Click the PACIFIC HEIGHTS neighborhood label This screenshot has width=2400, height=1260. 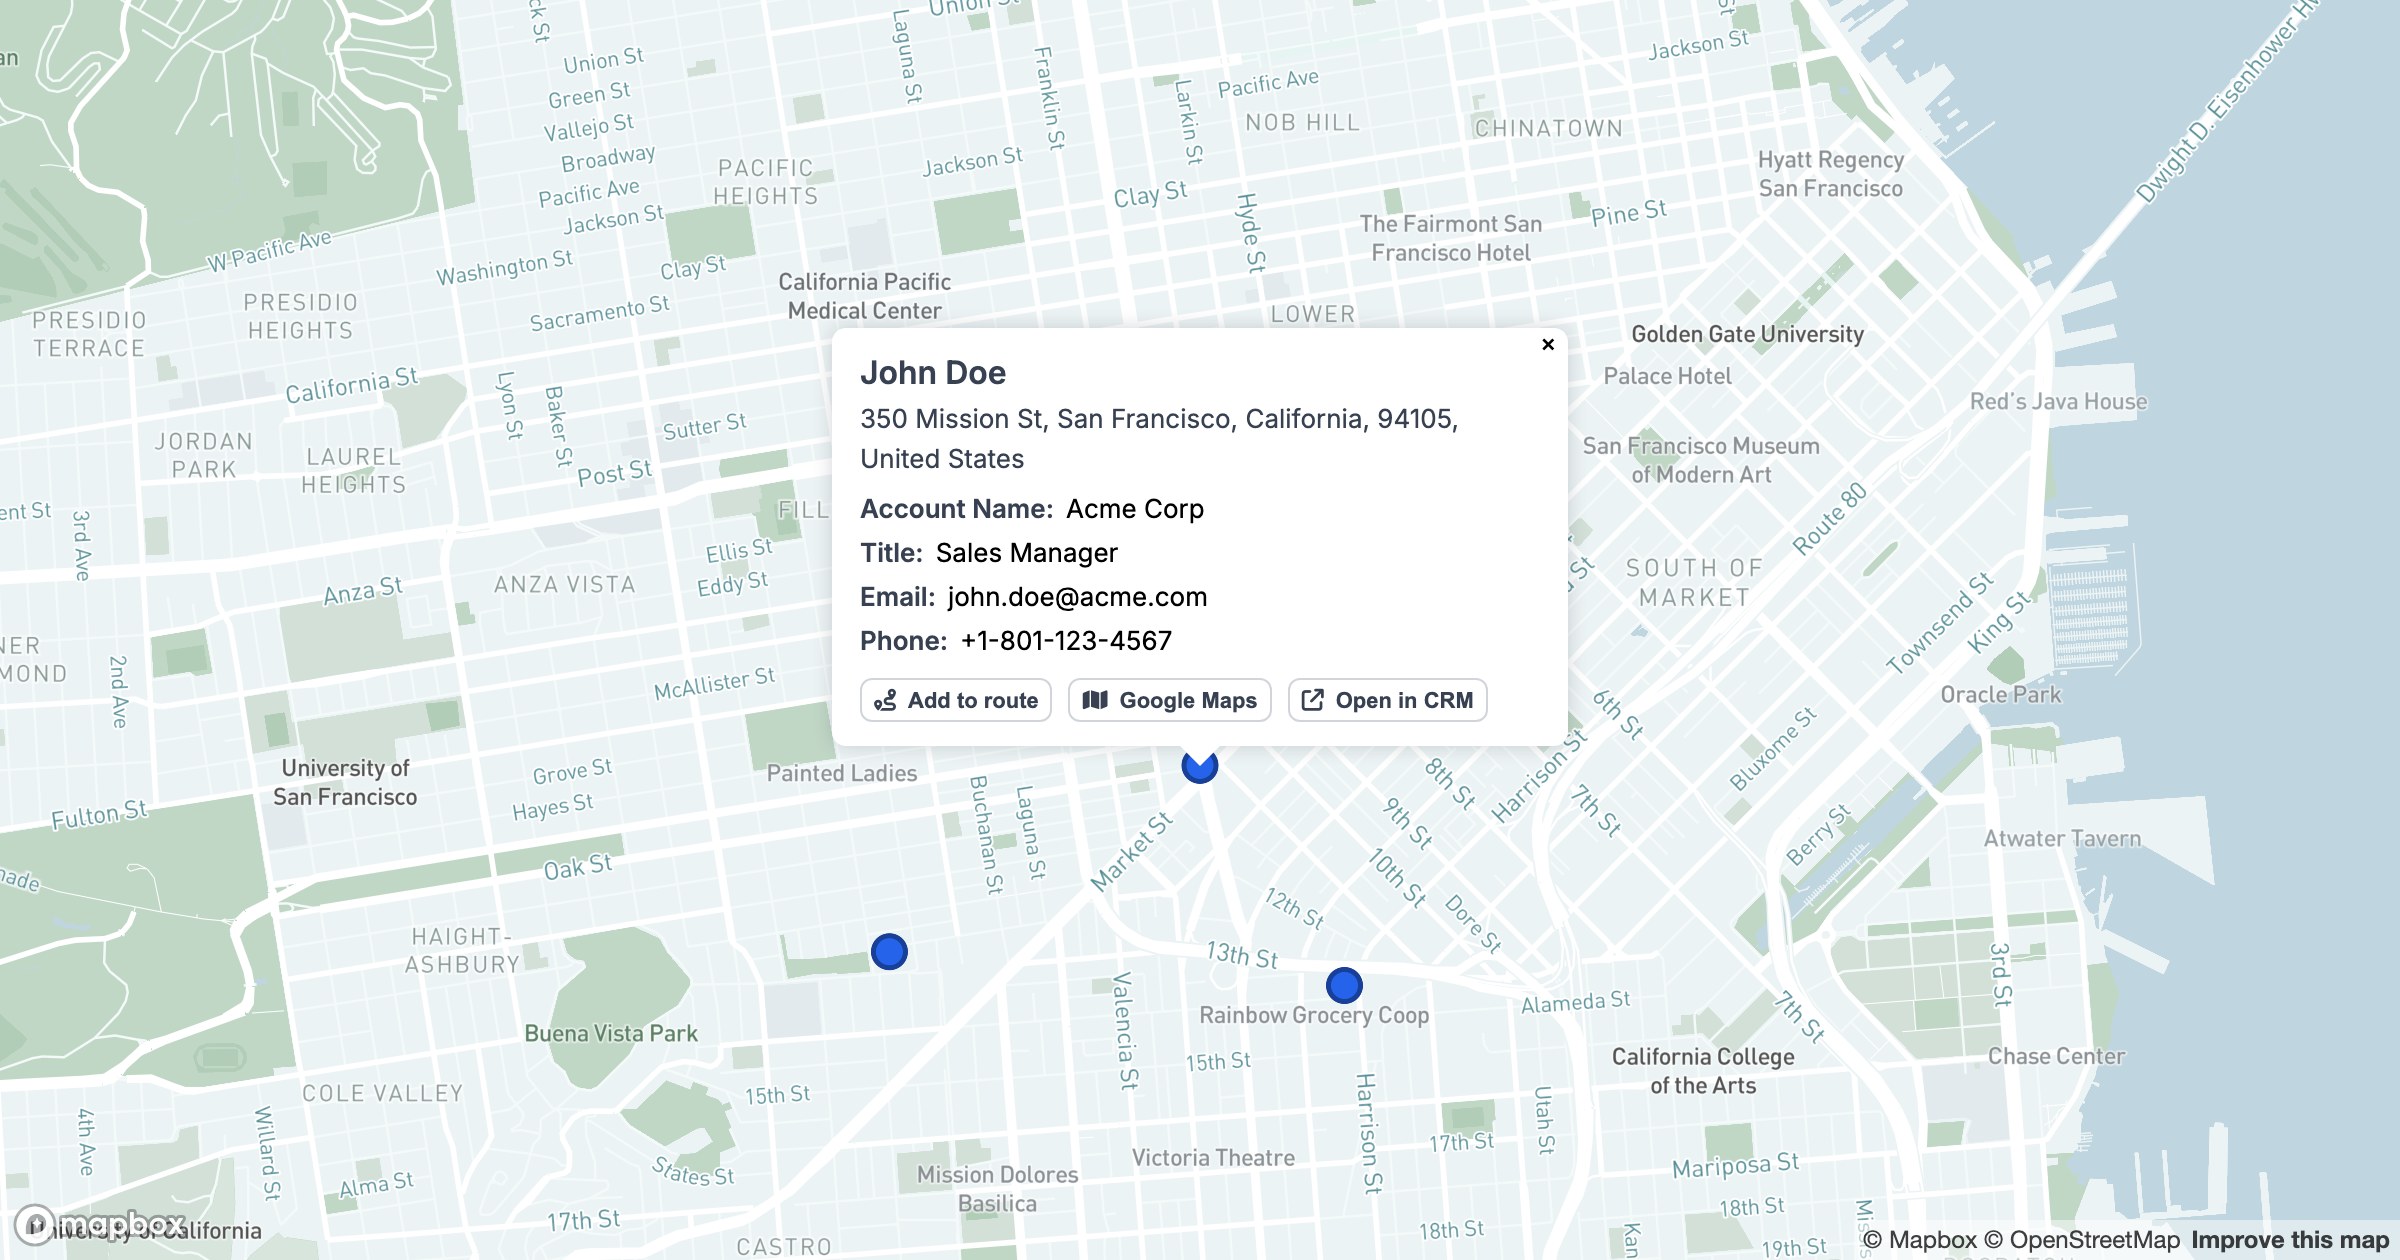coord(766,182)
